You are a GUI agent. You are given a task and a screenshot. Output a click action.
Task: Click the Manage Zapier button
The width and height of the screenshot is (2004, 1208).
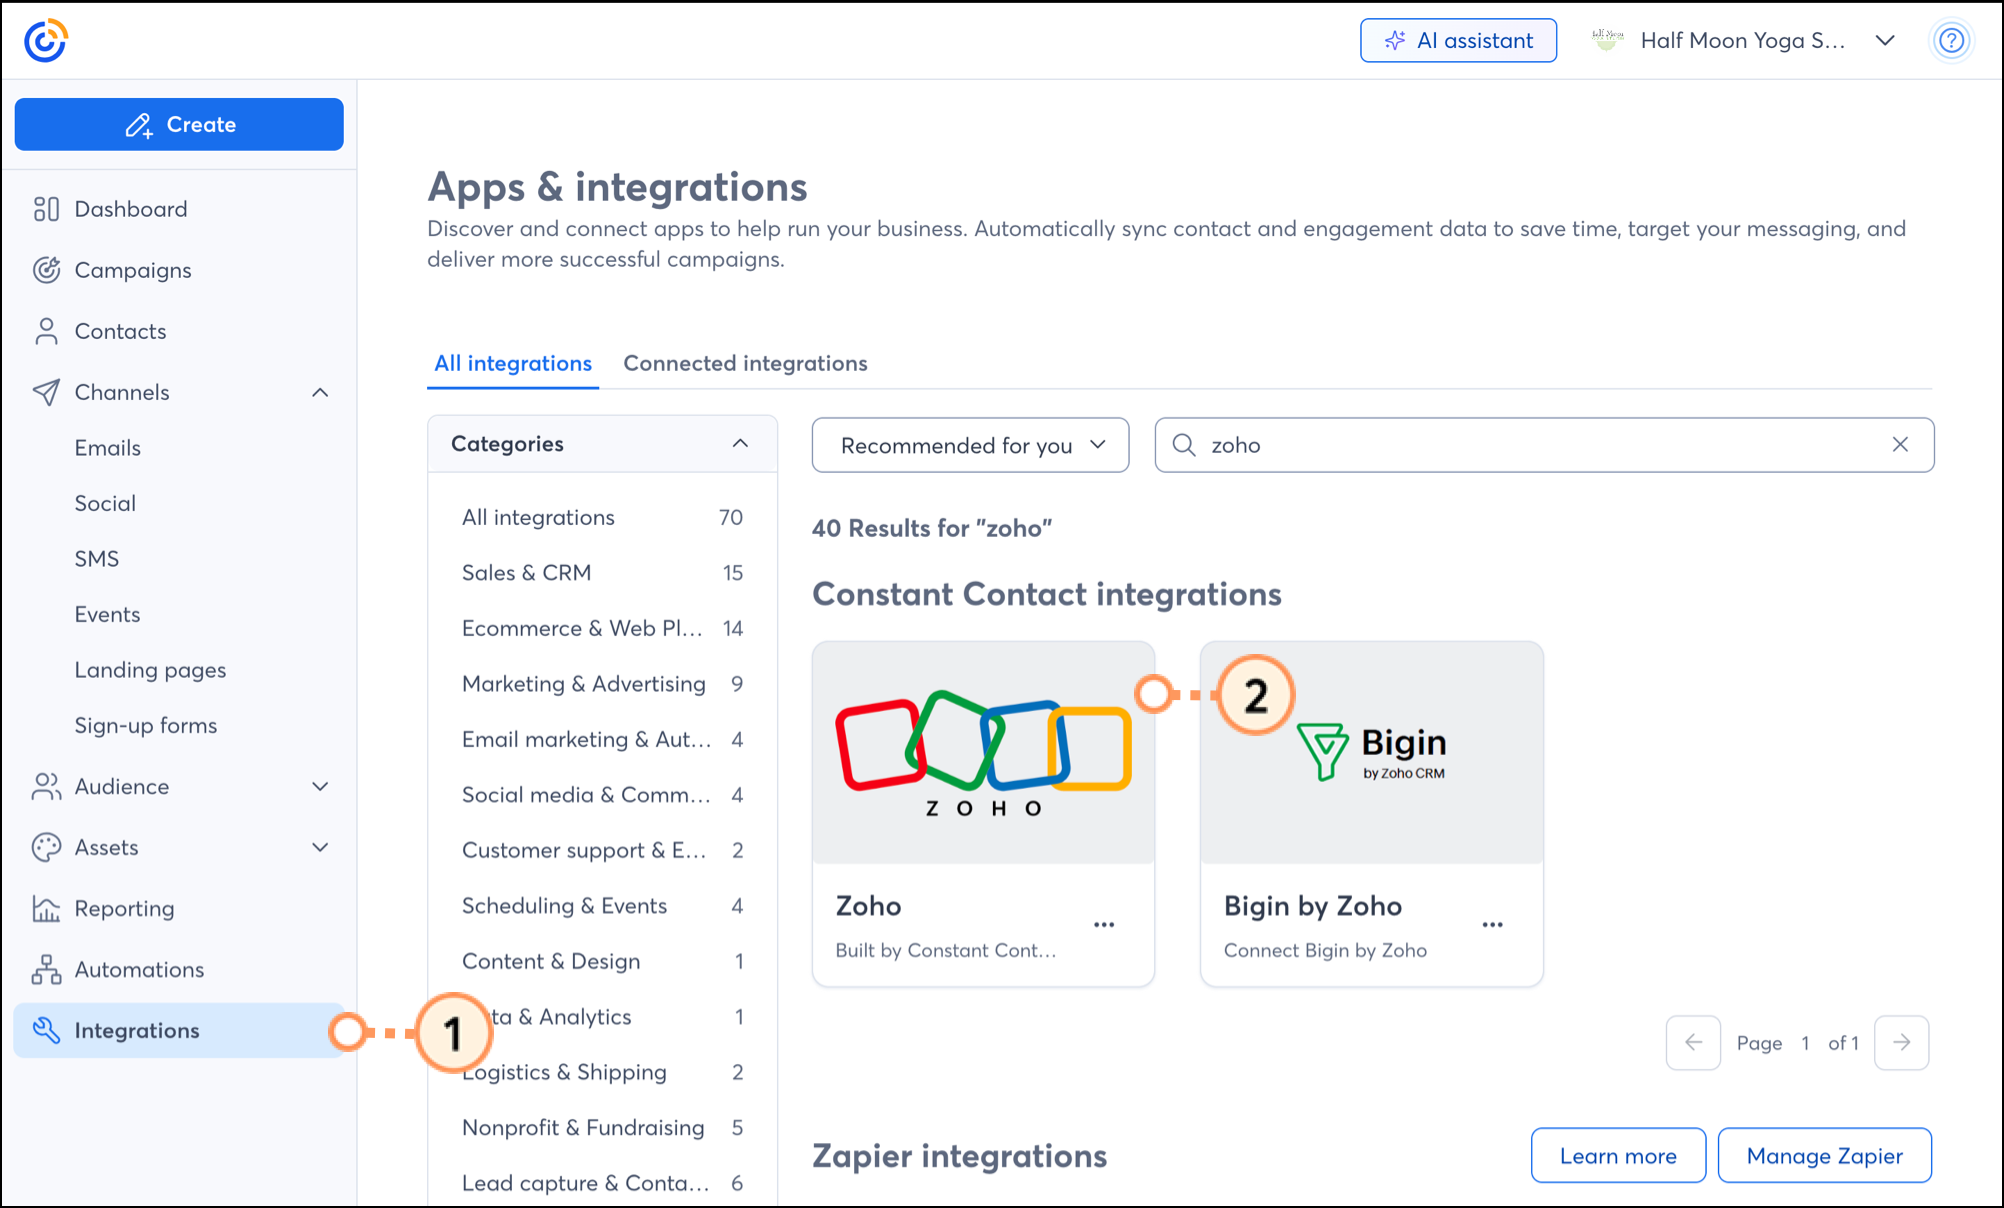point(1824,1156)
